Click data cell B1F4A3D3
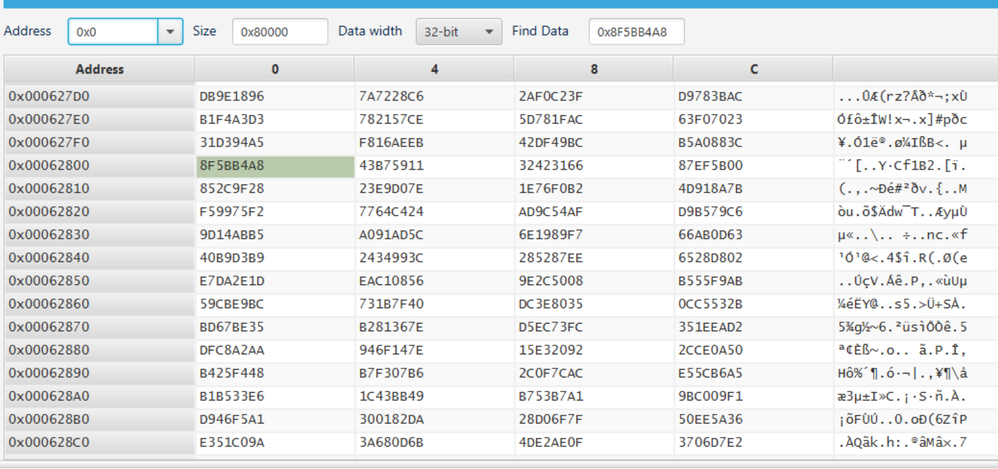This screenshot has width=998, height=469. coord(275,120)
